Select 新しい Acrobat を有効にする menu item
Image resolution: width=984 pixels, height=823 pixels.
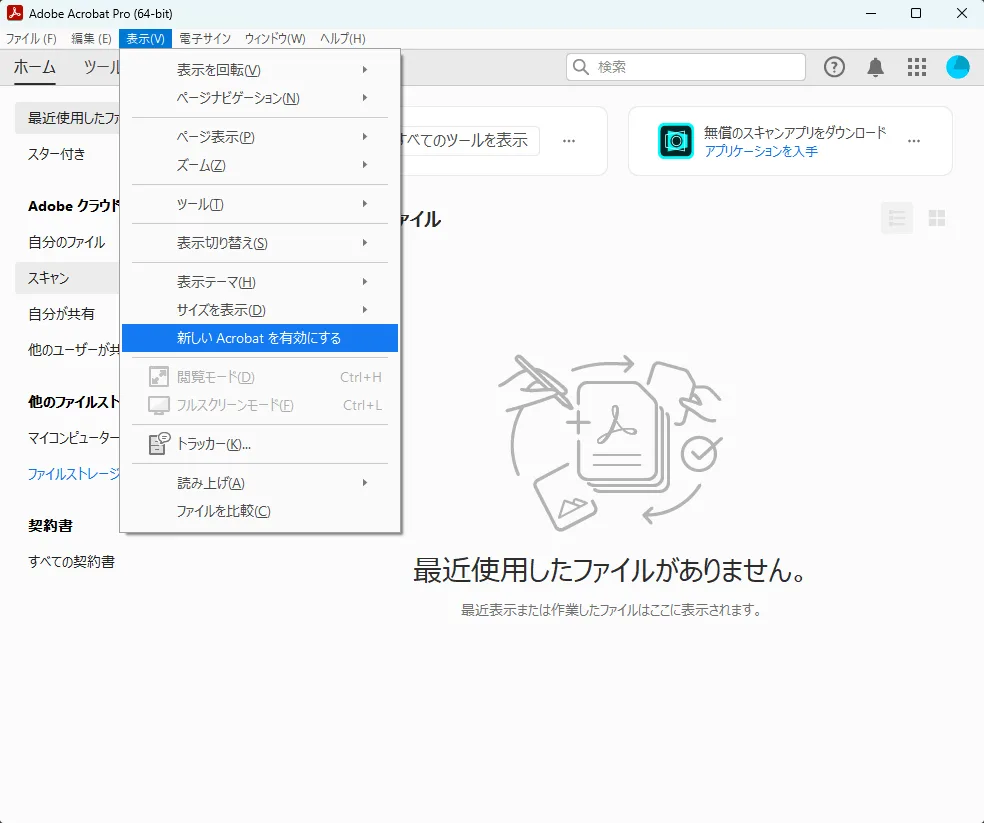click(260, 338)
